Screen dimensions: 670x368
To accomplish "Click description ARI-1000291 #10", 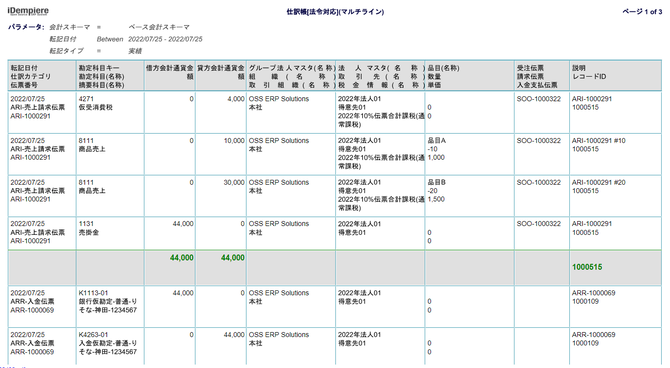I will [x=599, y=141].
